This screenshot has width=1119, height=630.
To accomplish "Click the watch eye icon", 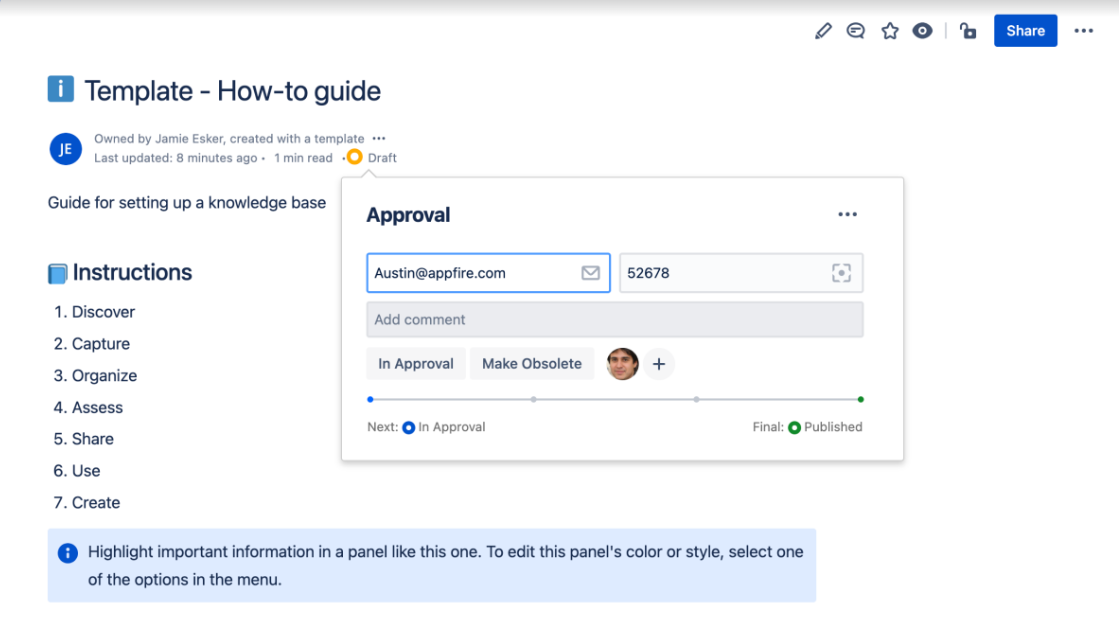I will coord(921,30).
